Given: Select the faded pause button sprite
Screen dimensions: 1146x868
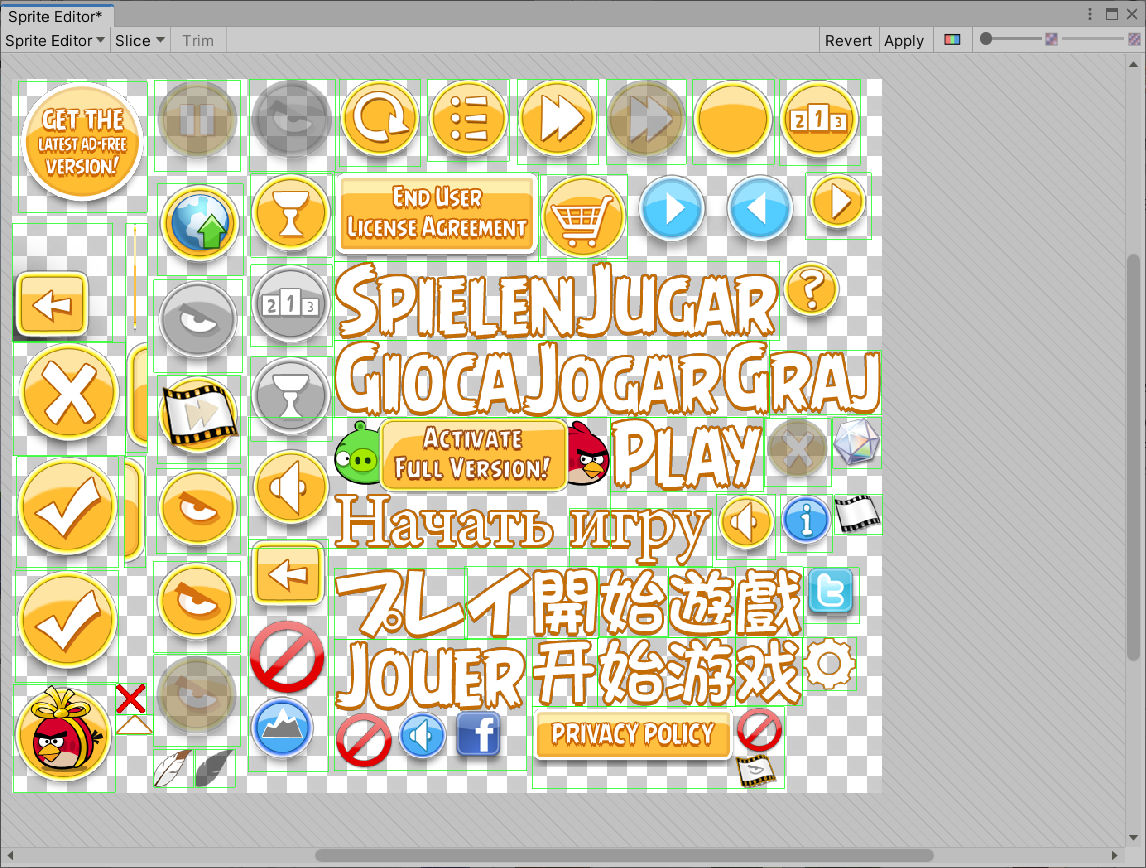Looking at the screenshot, I should pos(197,120).
